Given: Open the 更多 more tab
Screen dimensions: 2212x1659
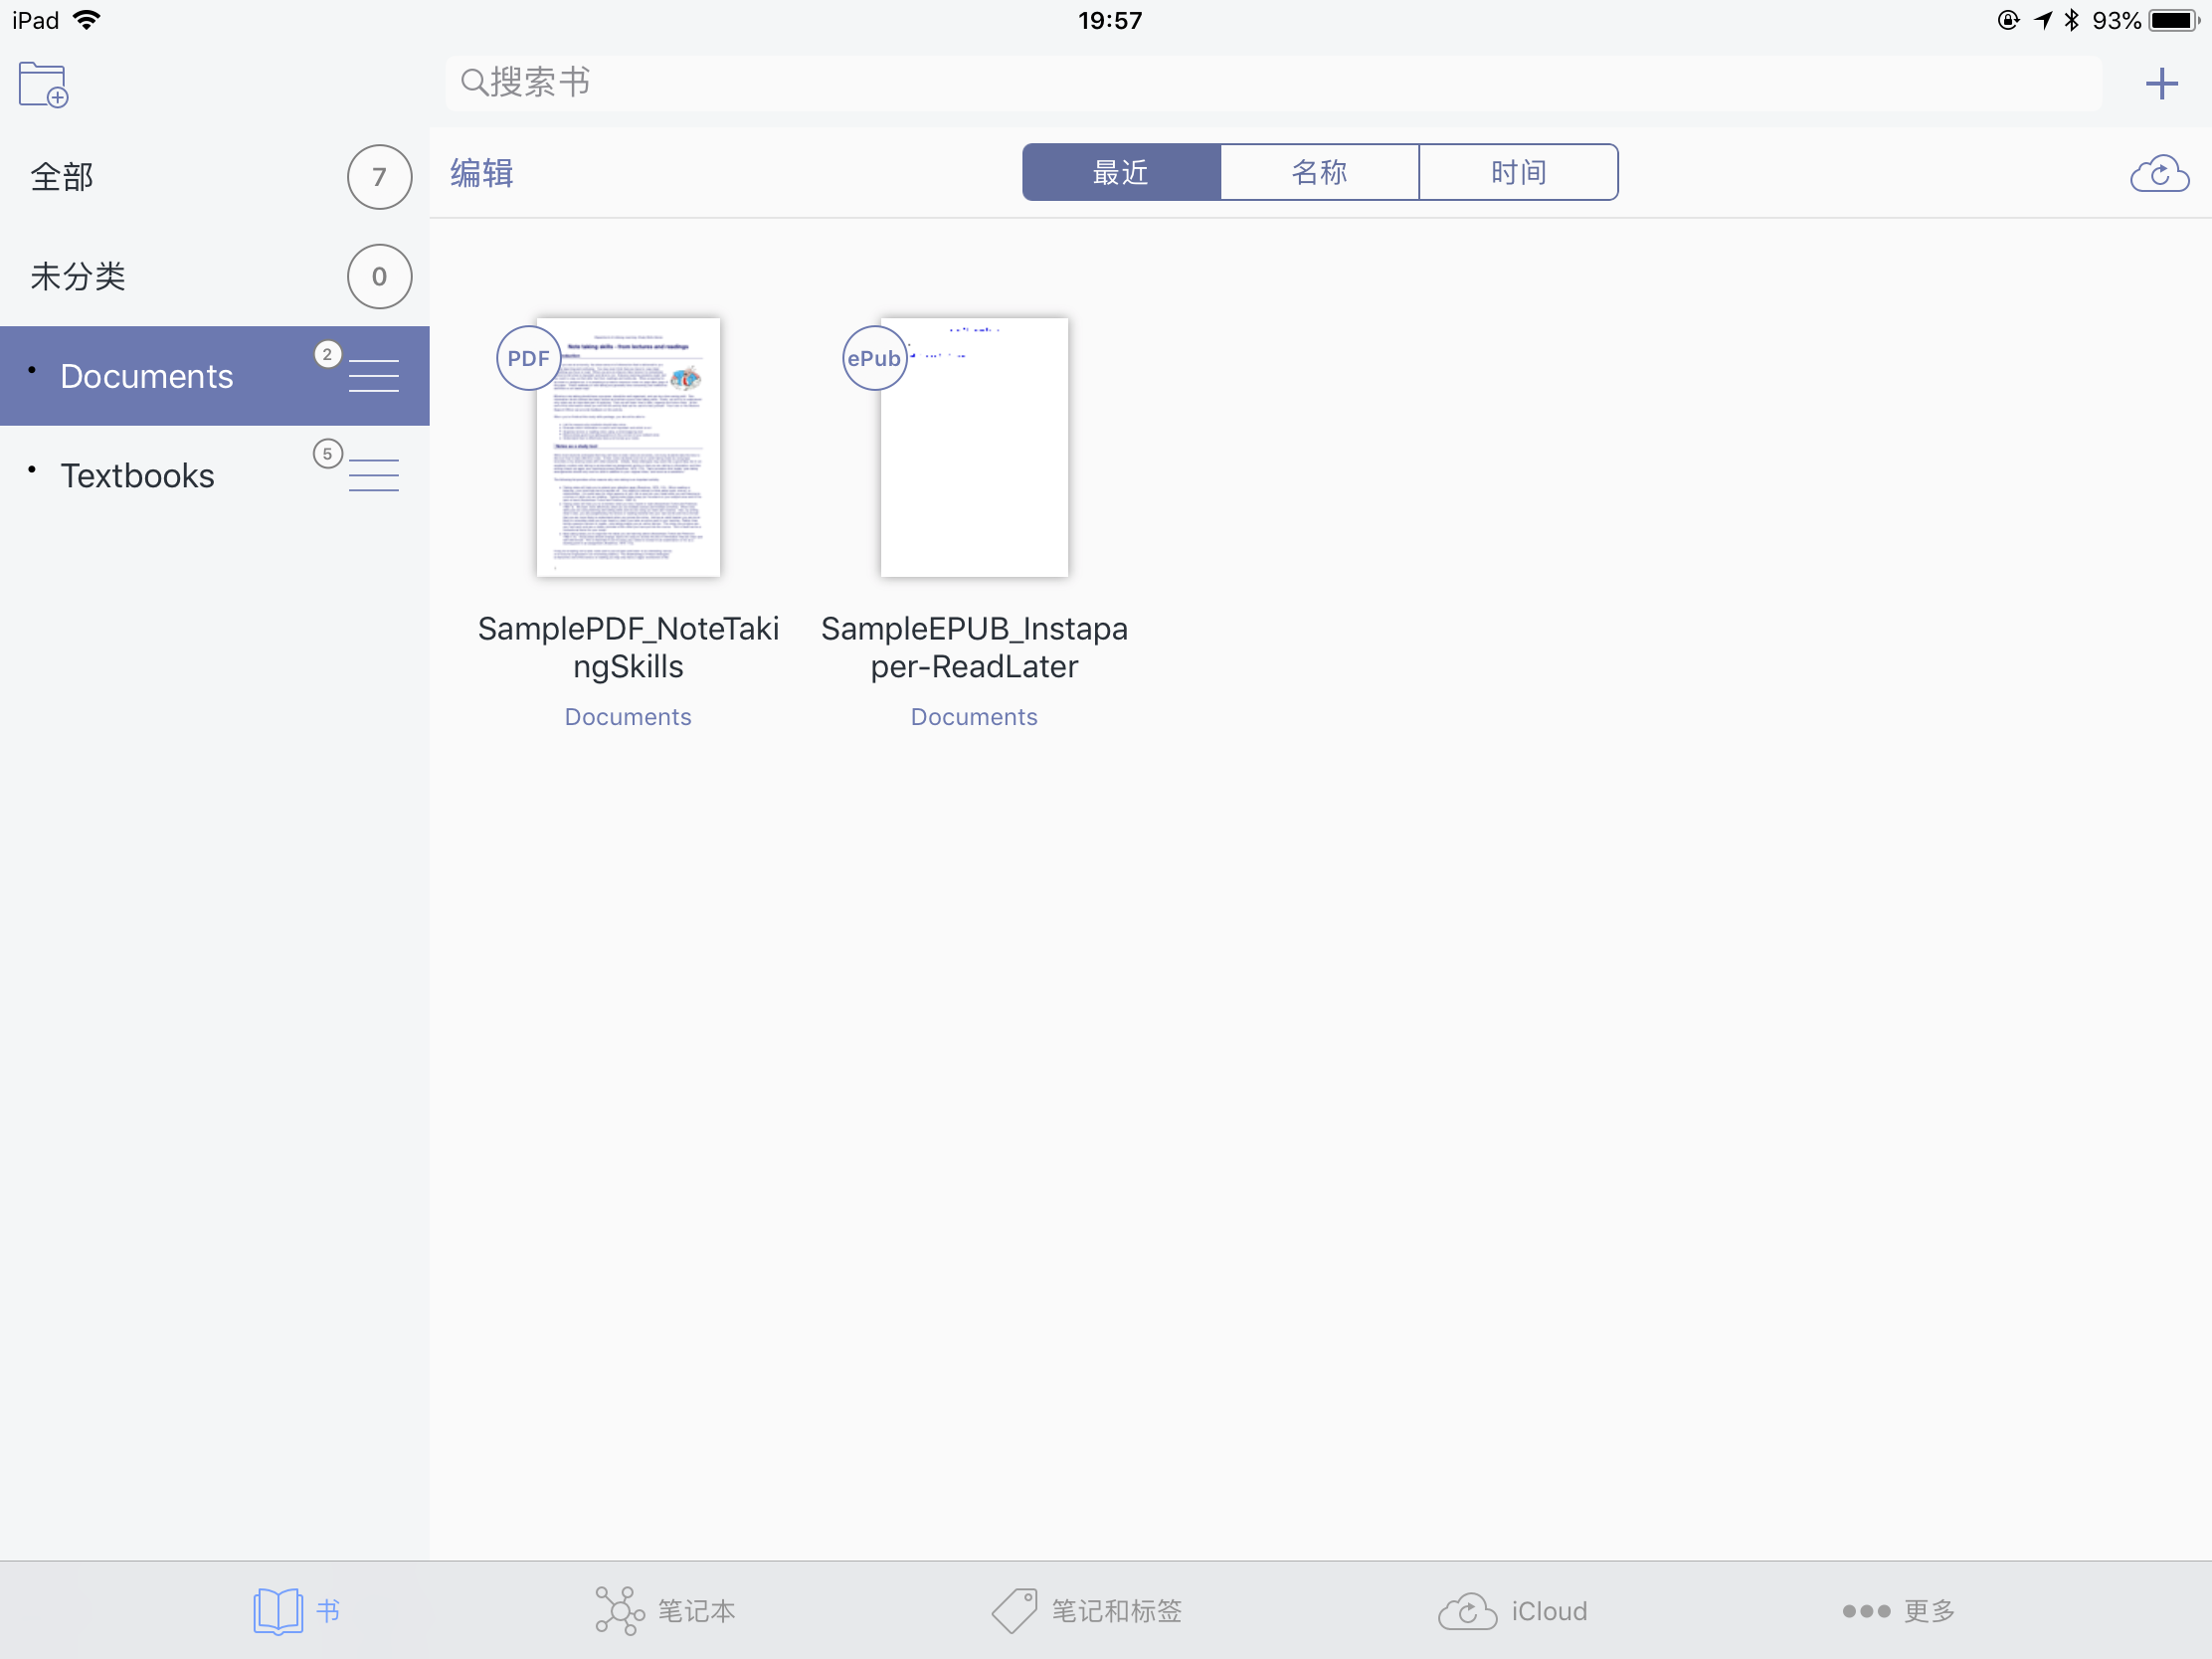Looking at the screenshot, I should click(x=1897, y=1610).
